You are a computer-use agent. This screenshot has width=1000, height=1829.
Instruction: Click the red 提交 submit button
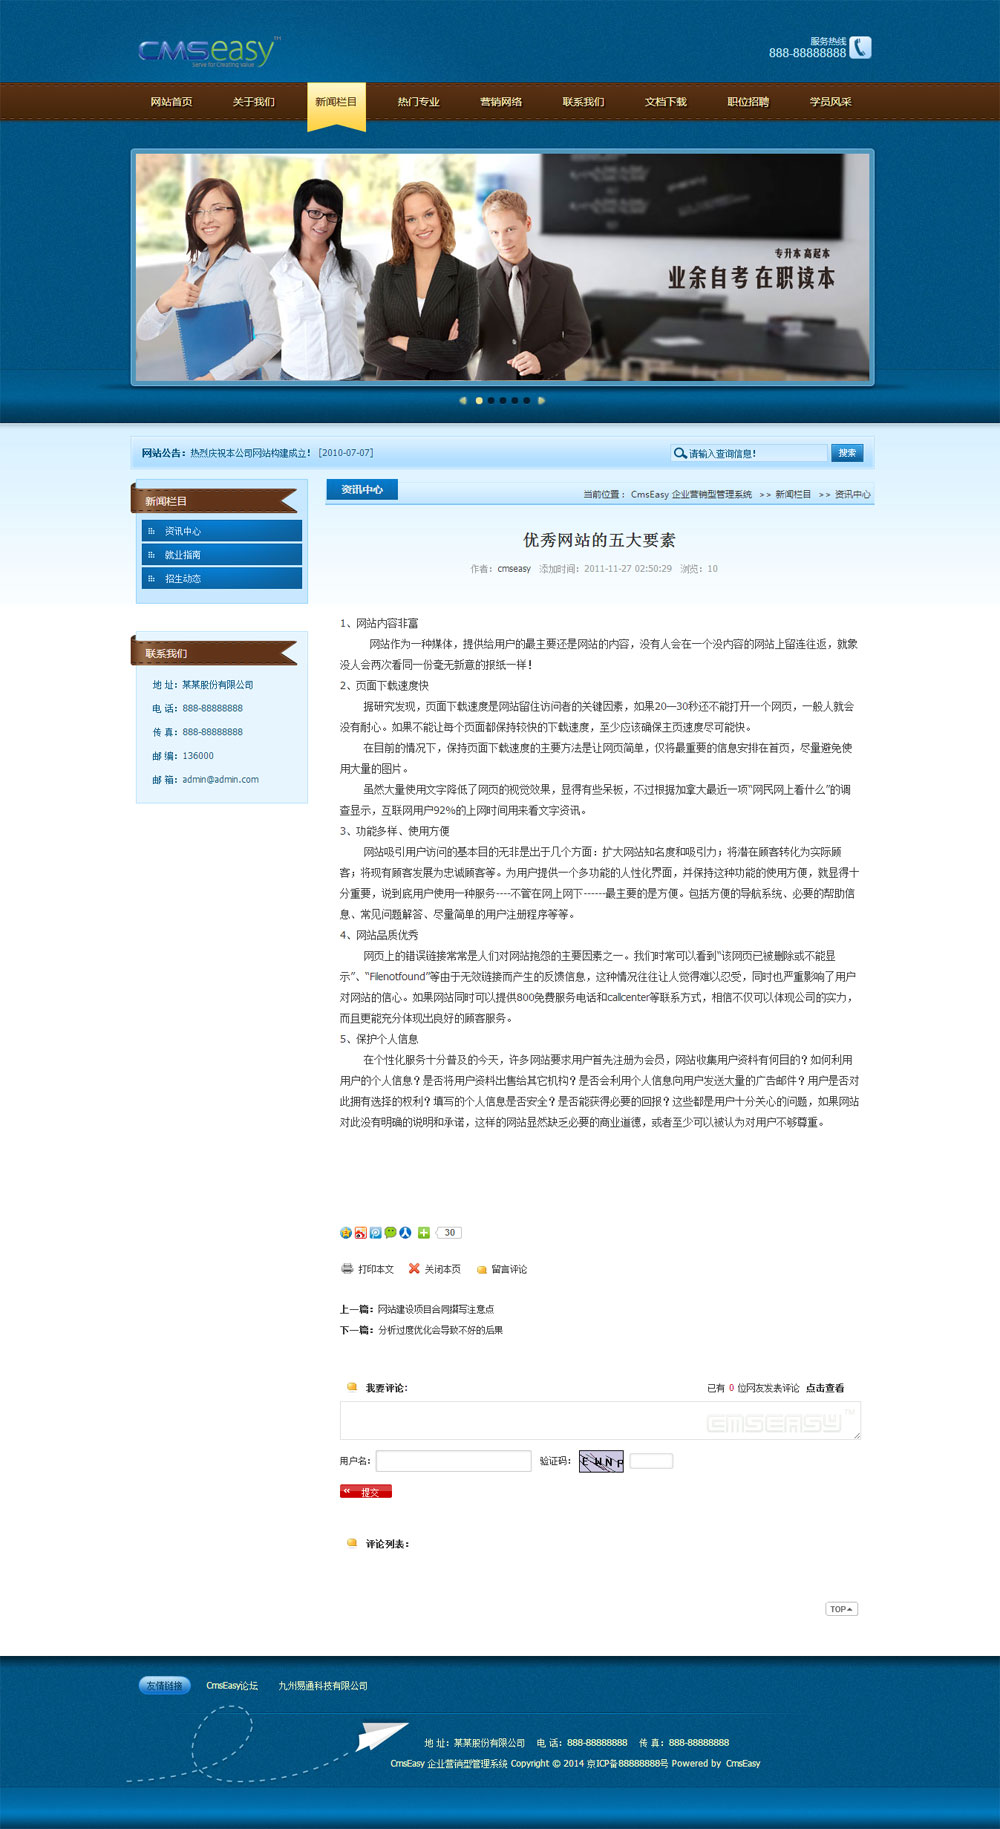[366, 1491]
